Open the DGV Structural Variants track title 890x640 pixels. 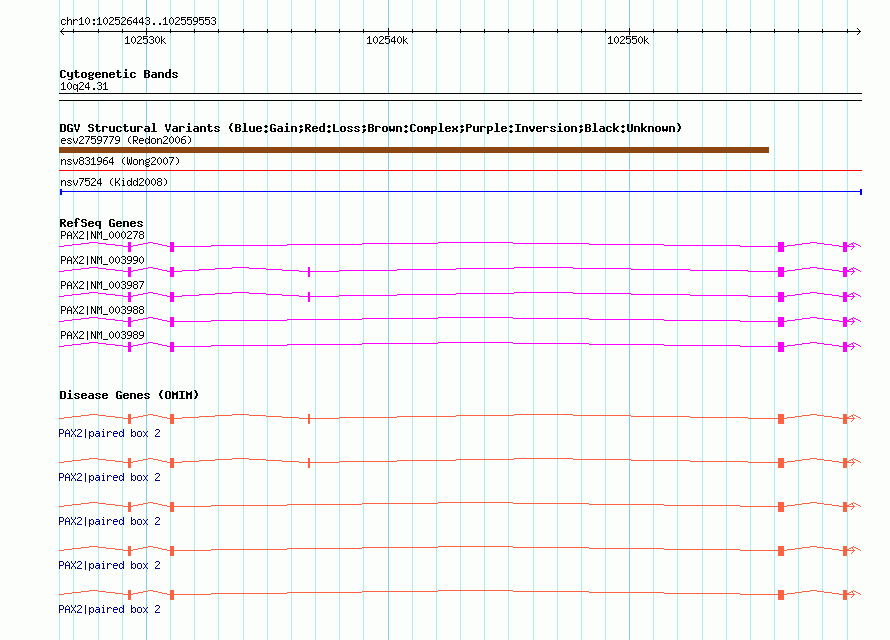point(371,128)
